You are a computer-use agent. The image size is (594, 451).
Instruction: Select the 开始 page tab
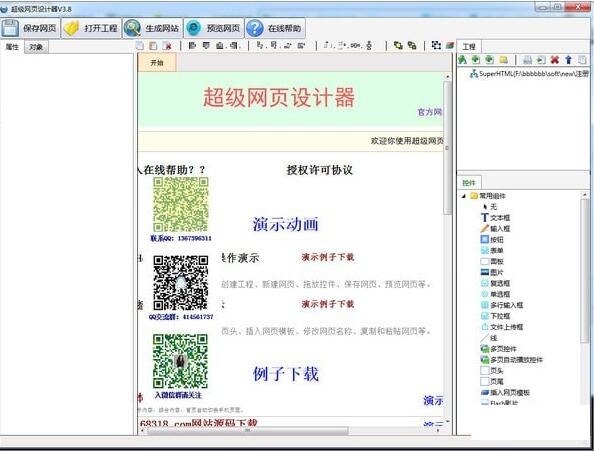157,62
